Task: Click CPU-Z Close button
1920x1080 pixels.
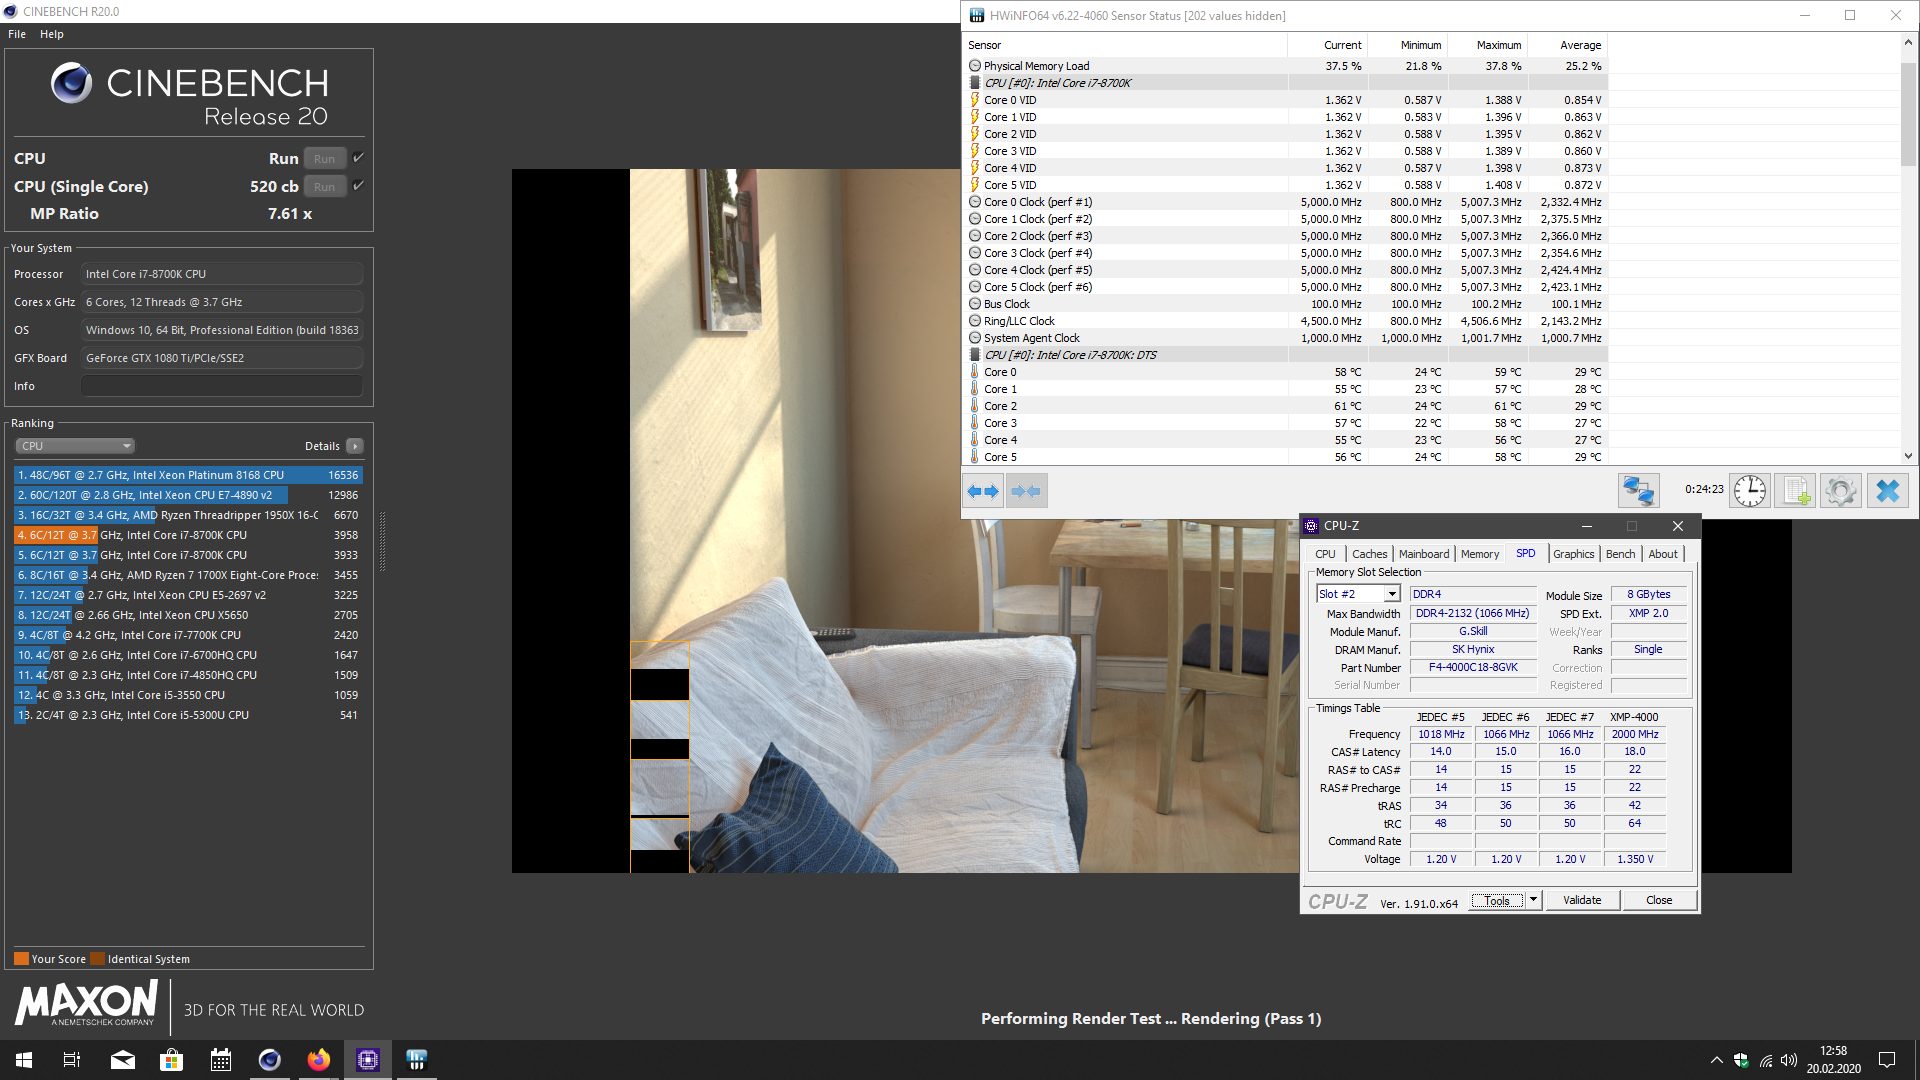Action: pyautogui.click(x=1659, y=900)
